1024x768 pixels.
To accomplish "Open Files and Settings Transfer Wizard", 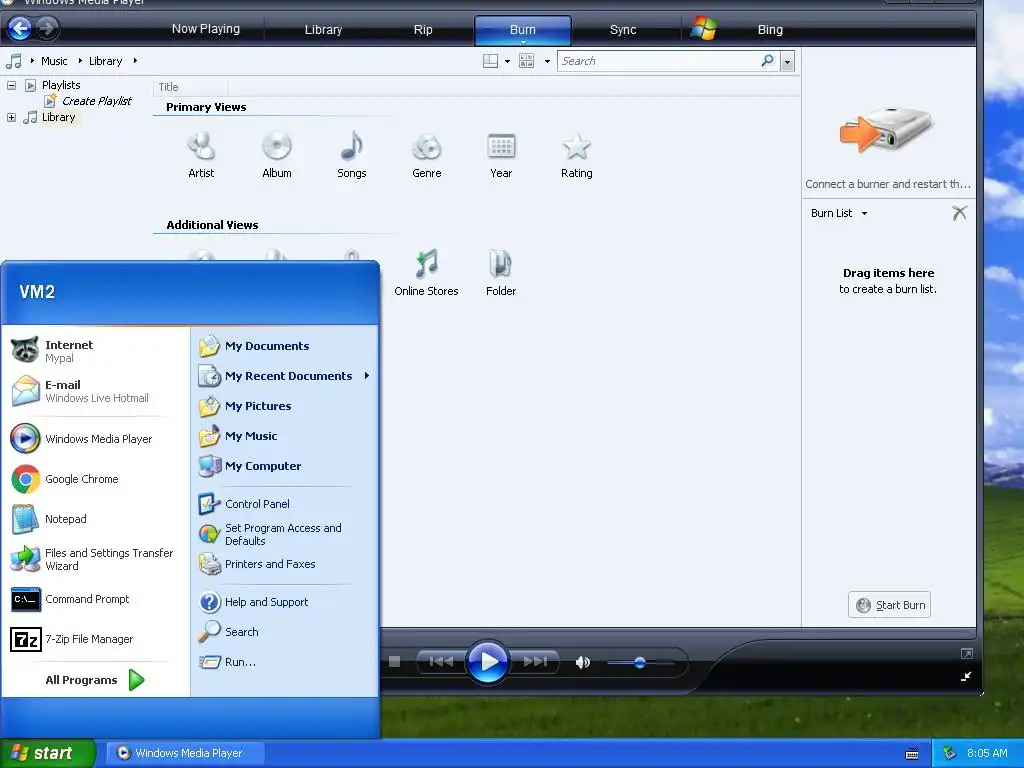I will click(x=96, y=559).
